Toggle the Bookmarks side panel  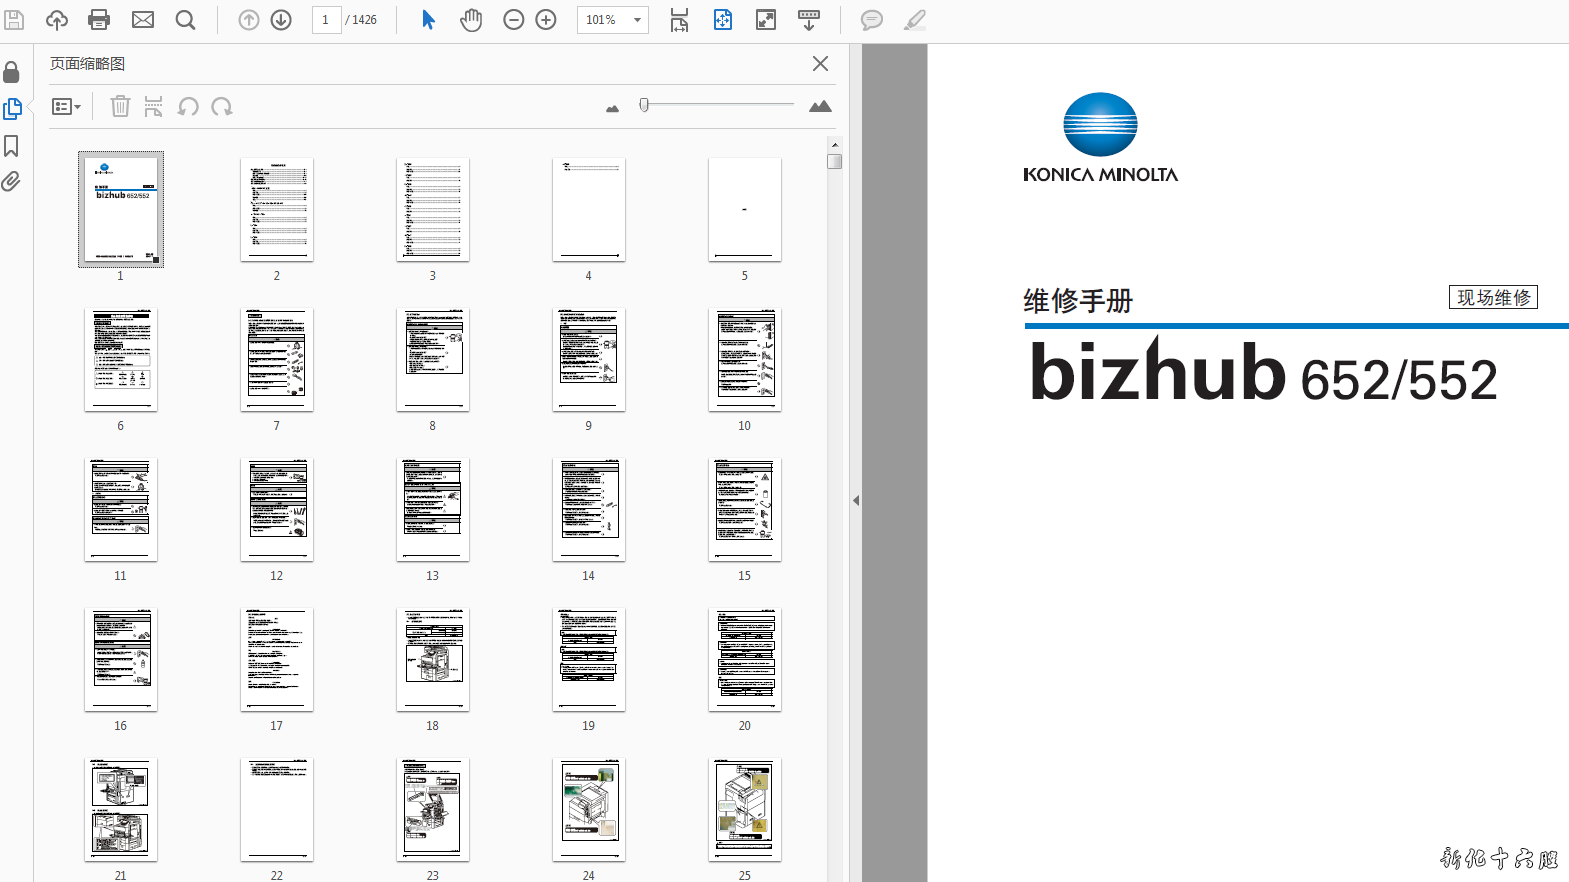tap(12, 146)
